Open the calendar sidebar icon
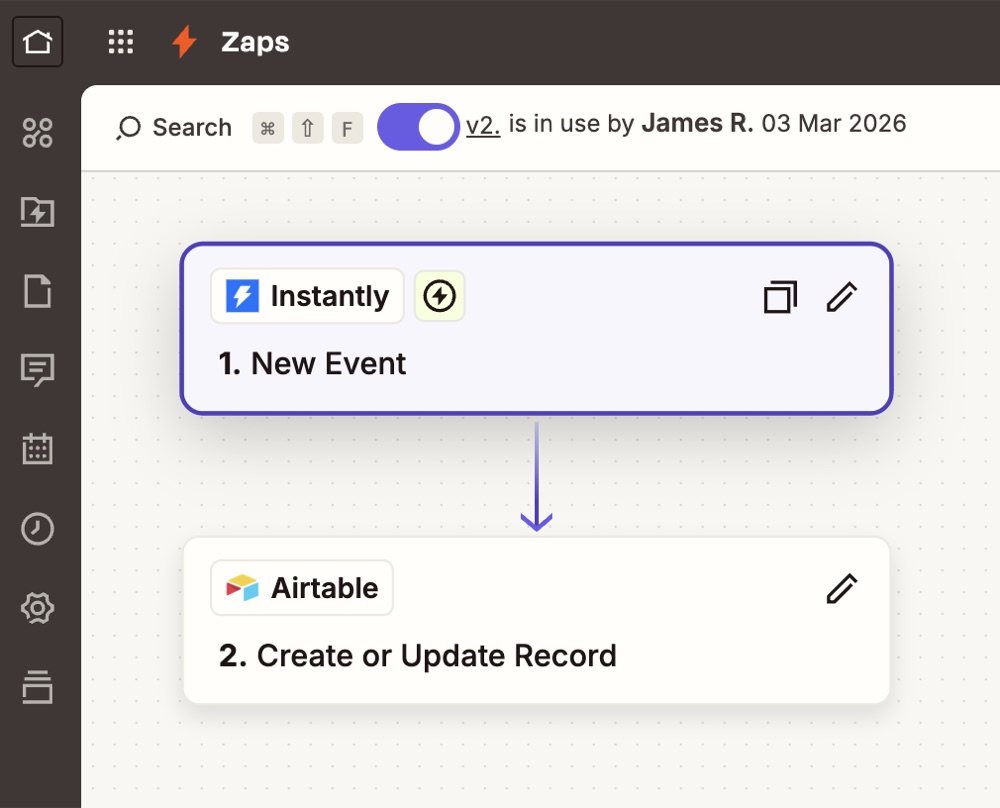This screenshot has width=1000, height=808. pos(38,449)
